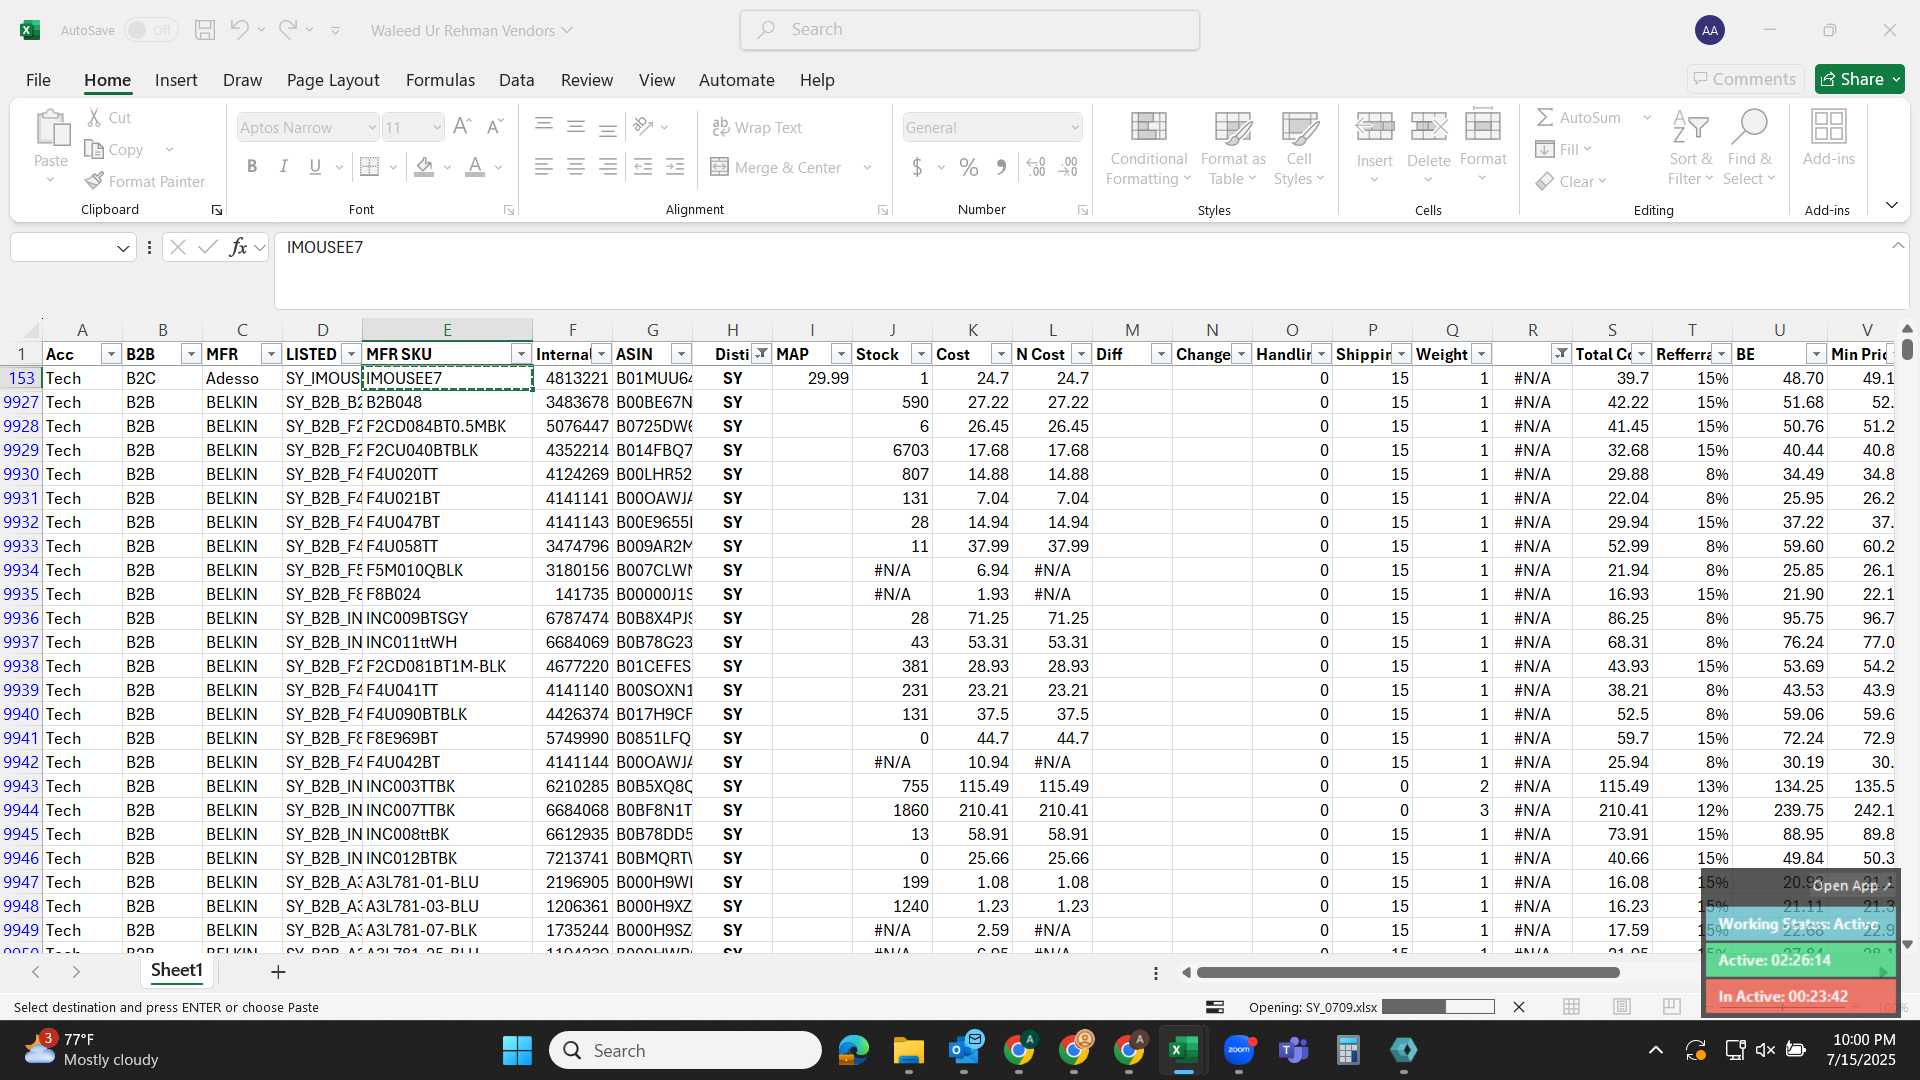
Task: Click the Decrease Decimal icon
Action: coord(1069,167)
